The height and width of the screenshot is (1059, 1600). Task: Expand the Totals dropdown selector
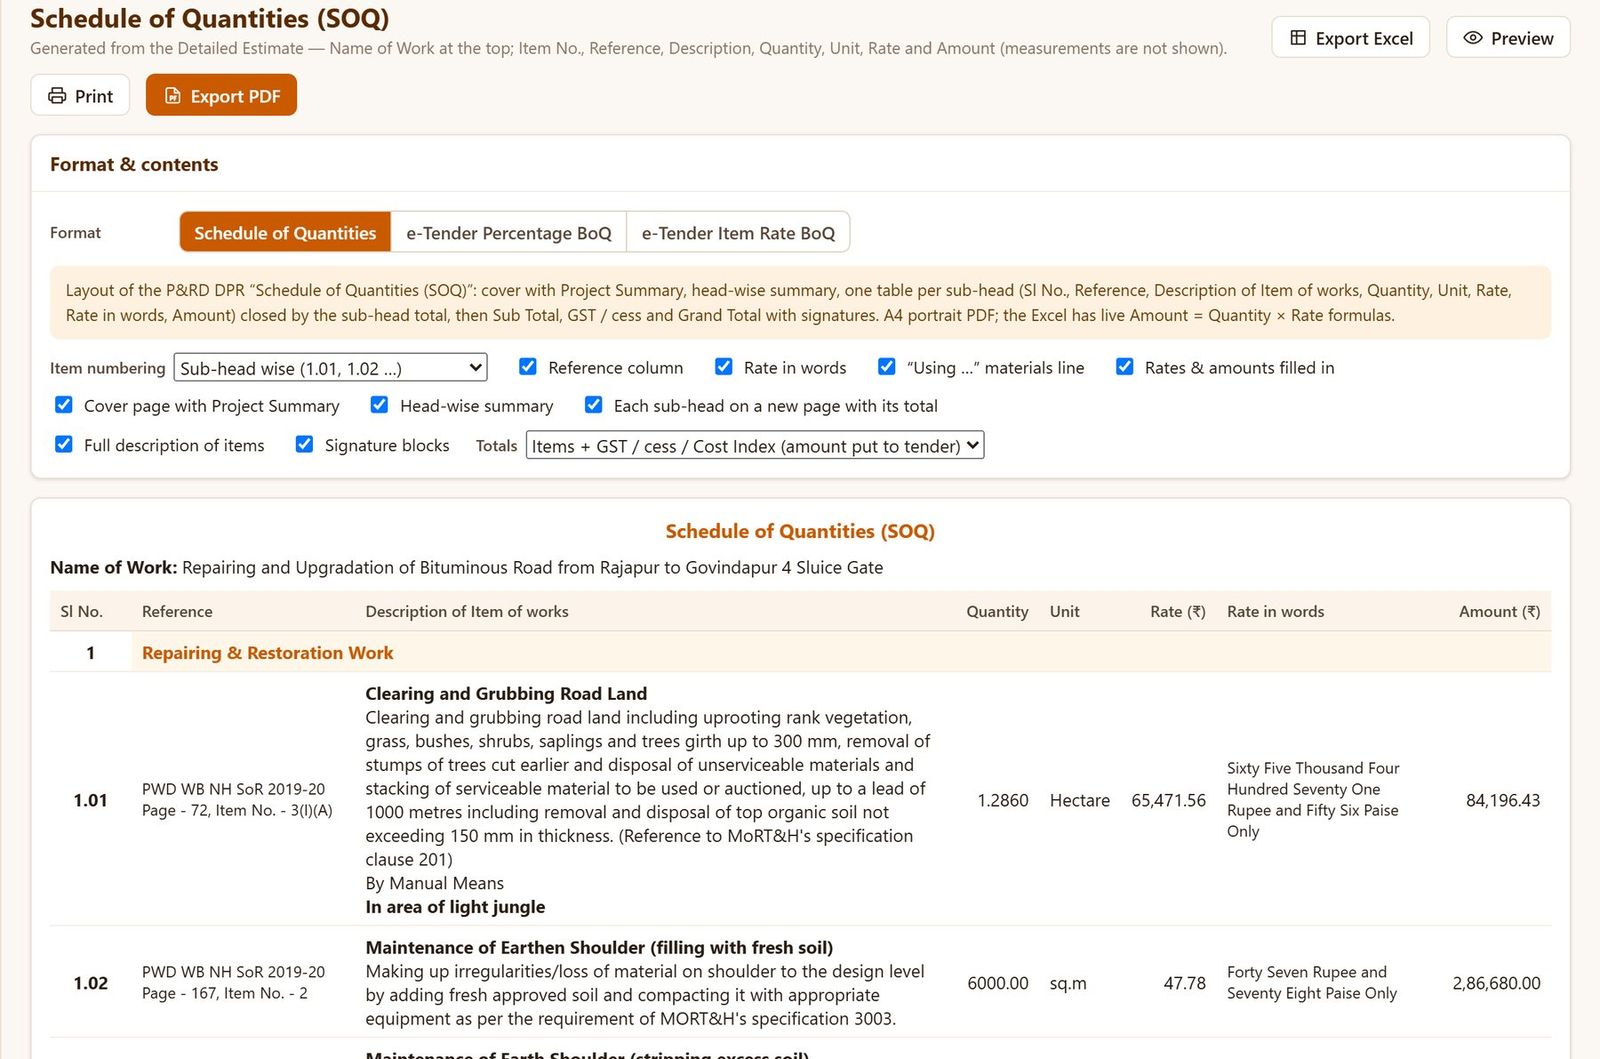[755, 445]
